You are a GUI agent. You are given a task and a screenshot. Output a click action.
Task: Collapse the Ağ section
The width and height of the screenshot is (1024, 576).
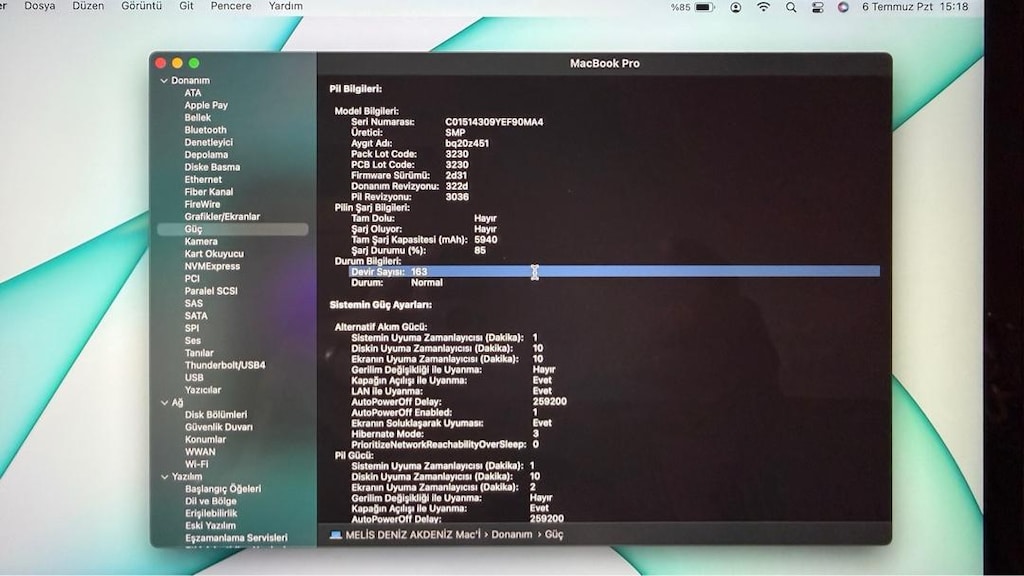click(x=164, y=403)
